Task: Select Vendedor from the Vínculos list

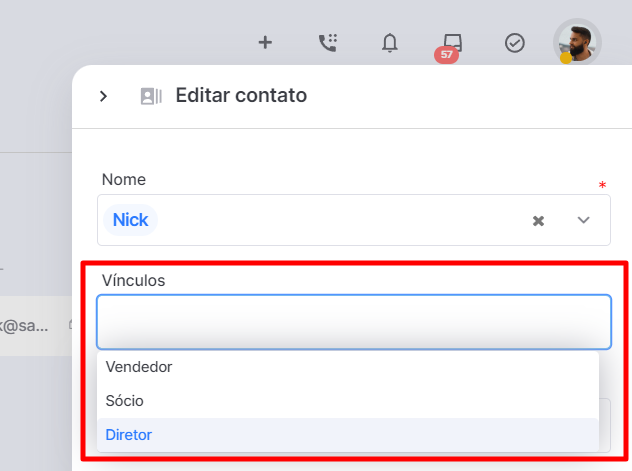Action: [x=348, y=367]
